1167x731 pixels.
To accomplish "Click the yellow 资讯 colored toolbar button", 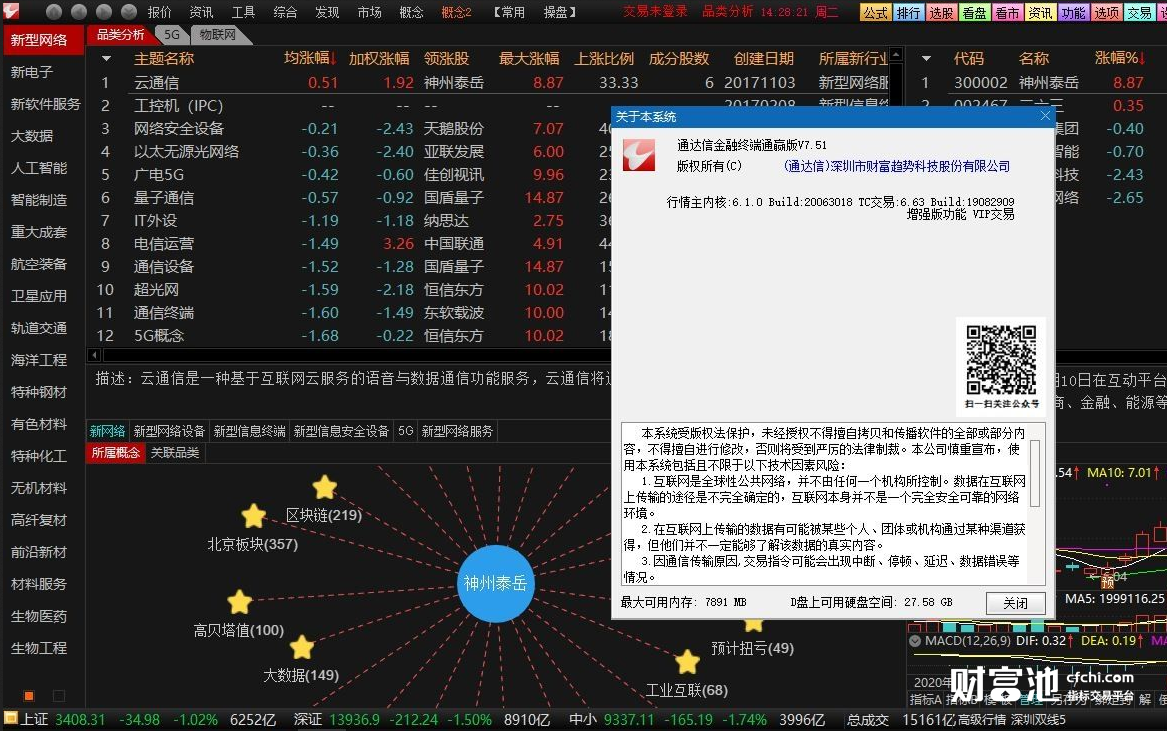I will point(1040,12).
